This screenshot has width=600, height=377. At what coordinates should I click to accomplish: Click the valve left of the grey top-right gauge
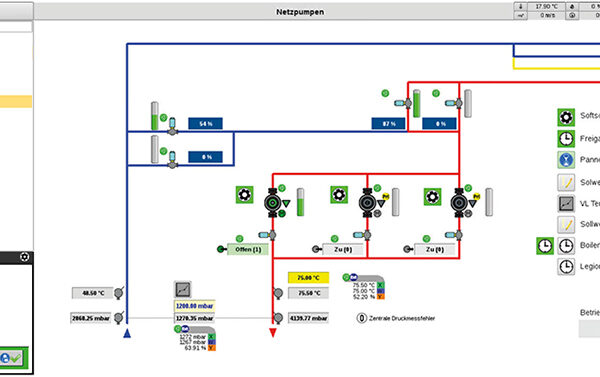454,103
